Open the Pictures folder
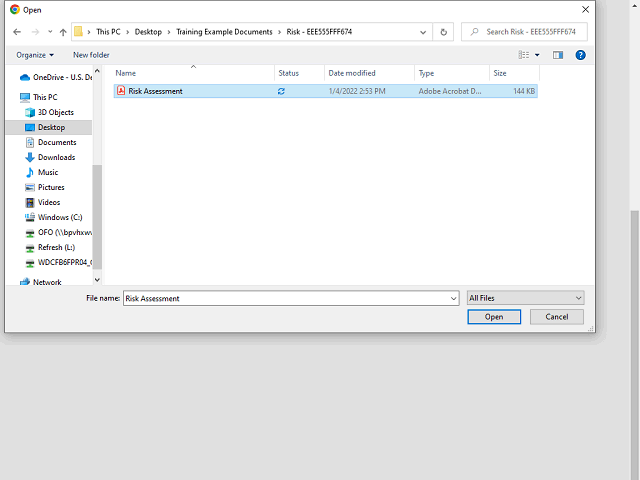The width and height of the screenshot is (640, 480). [x=44, y=187]
